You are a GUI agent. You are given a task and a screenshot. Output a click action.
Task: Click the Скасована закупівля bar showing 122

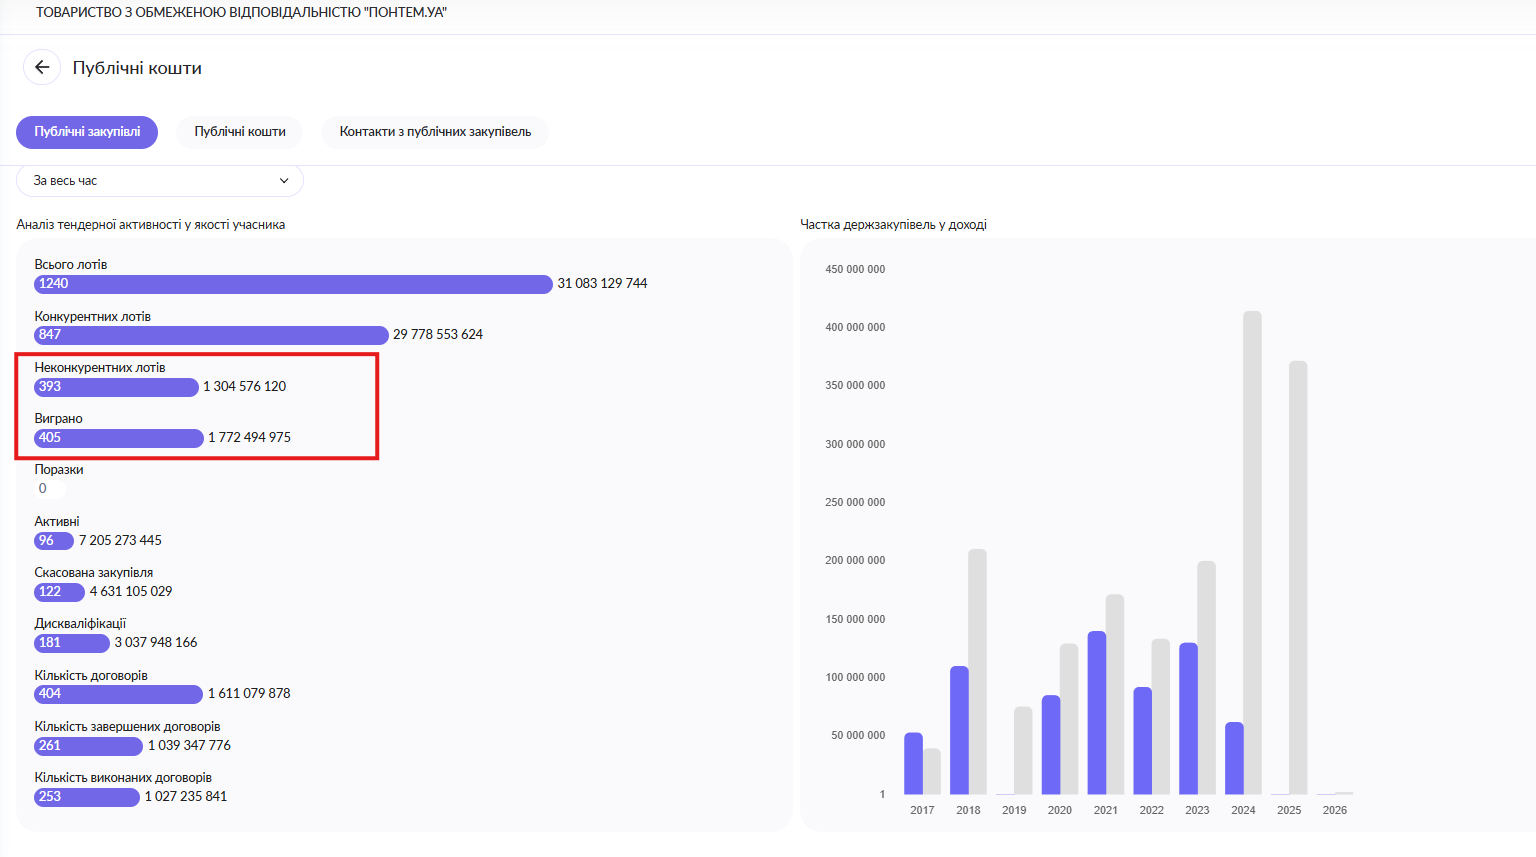[59, 592]
